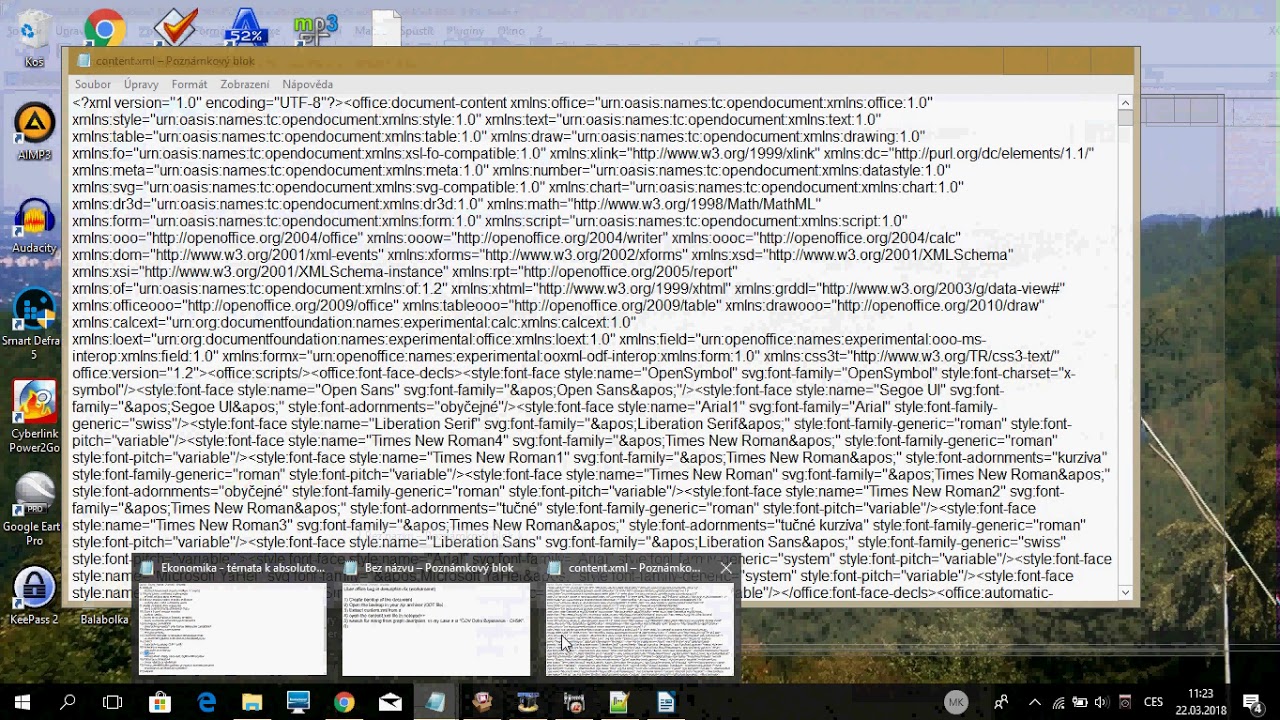The height and width of the screenshot is (720, 1280).
Task: Click the Notepad scrollbar up arrow
Action: click(x=1125, y=103)
